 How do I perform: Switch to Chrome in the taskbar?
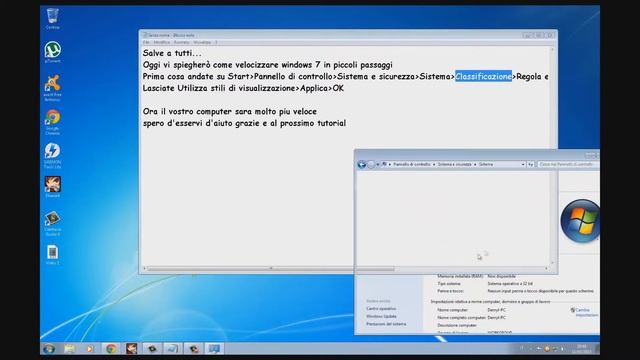pos(111,349)
